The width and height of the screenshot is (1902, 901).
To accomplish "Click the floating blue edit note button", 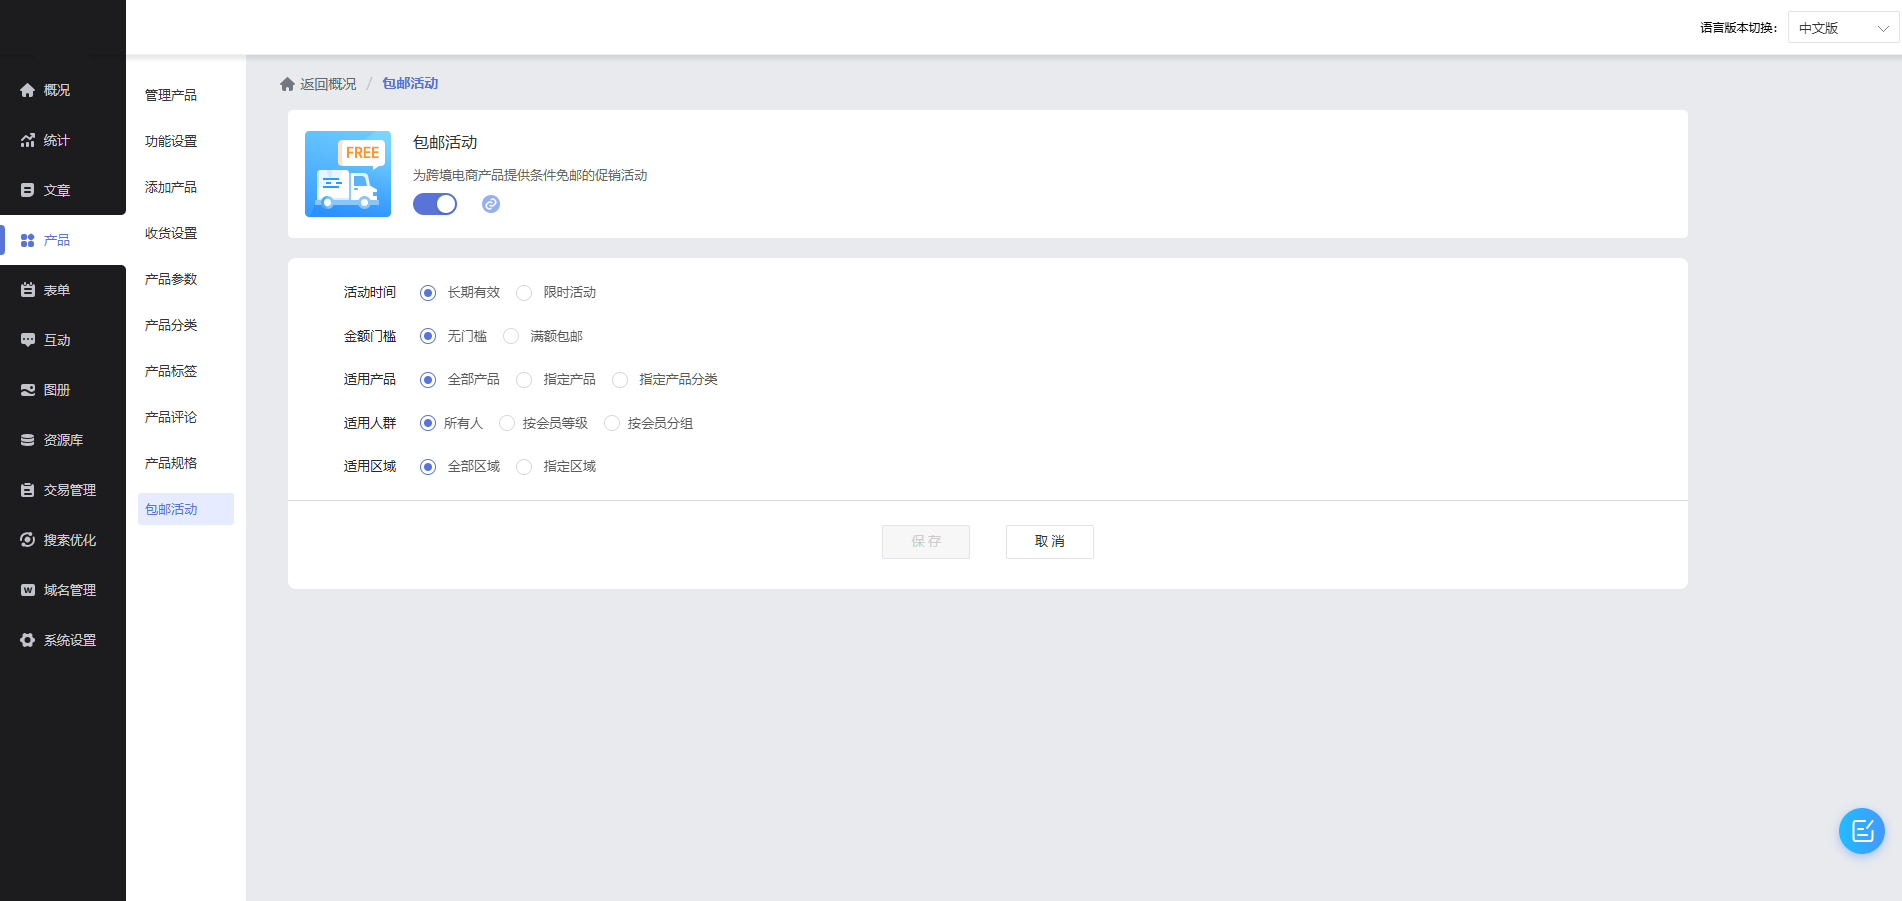I will point(1862,831).
